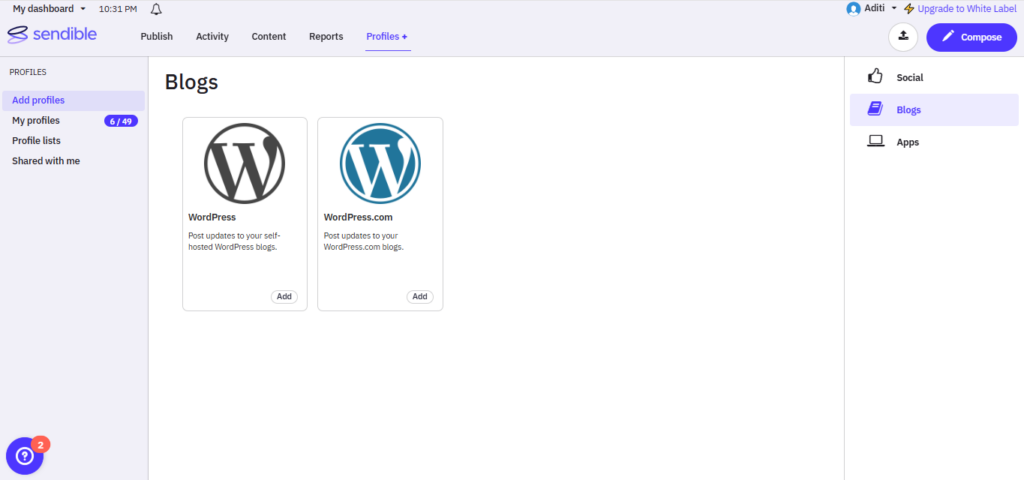Viewport: 1024px width, 480px height.
Task: Open the Profiles + menu
Action: tap(386, 37)
